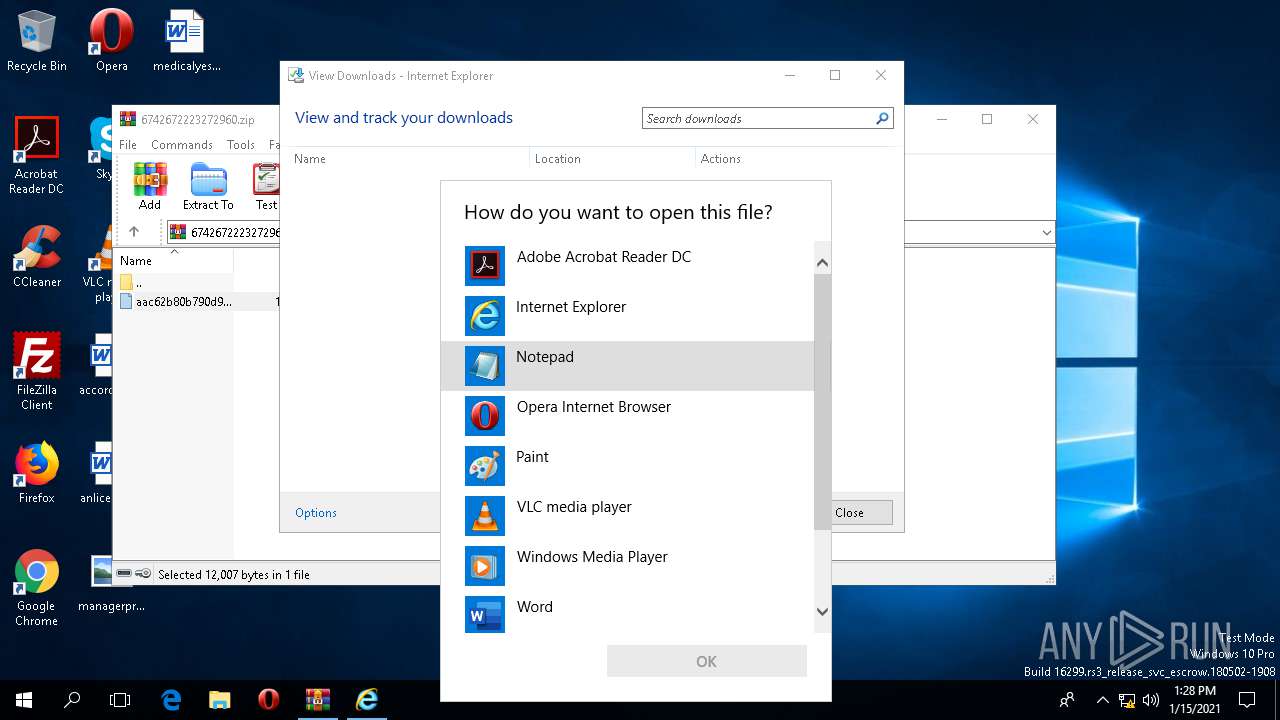
Task: Open the Options link in downloads
Action: [316, 513]
